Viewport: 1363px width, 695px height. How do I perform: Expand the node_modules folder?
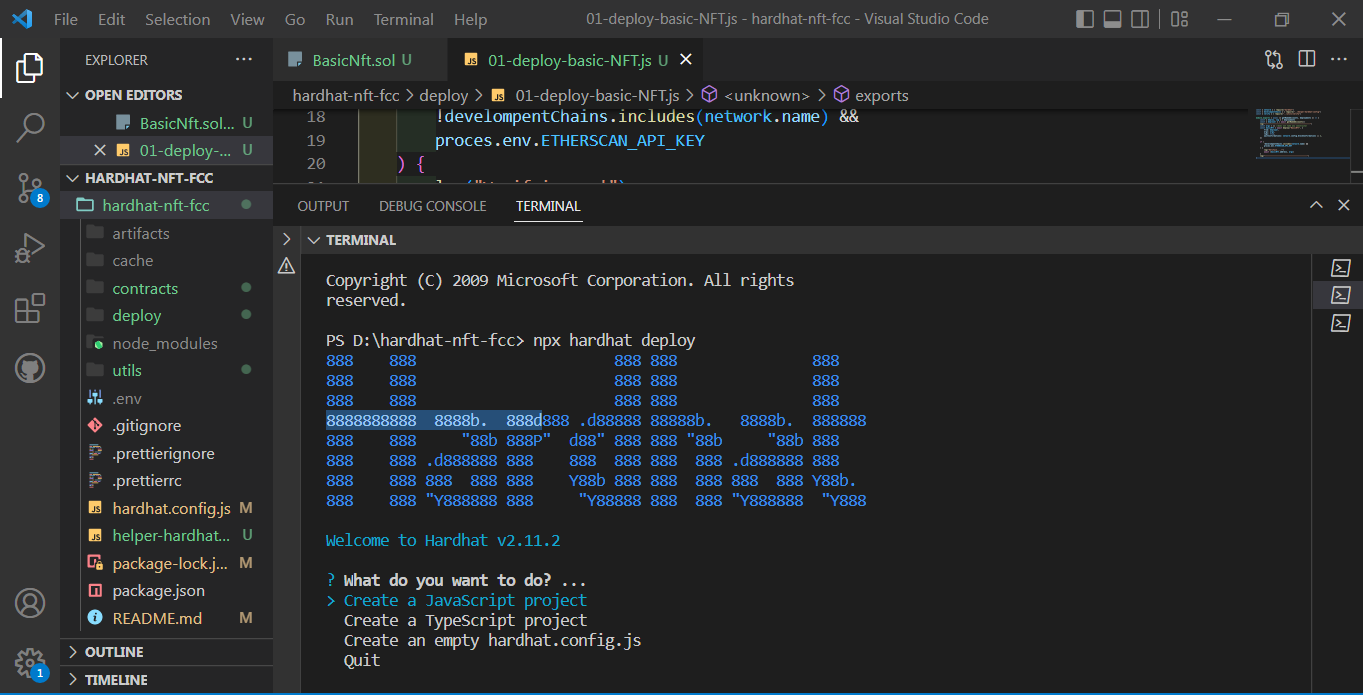[x=167, y=343]
